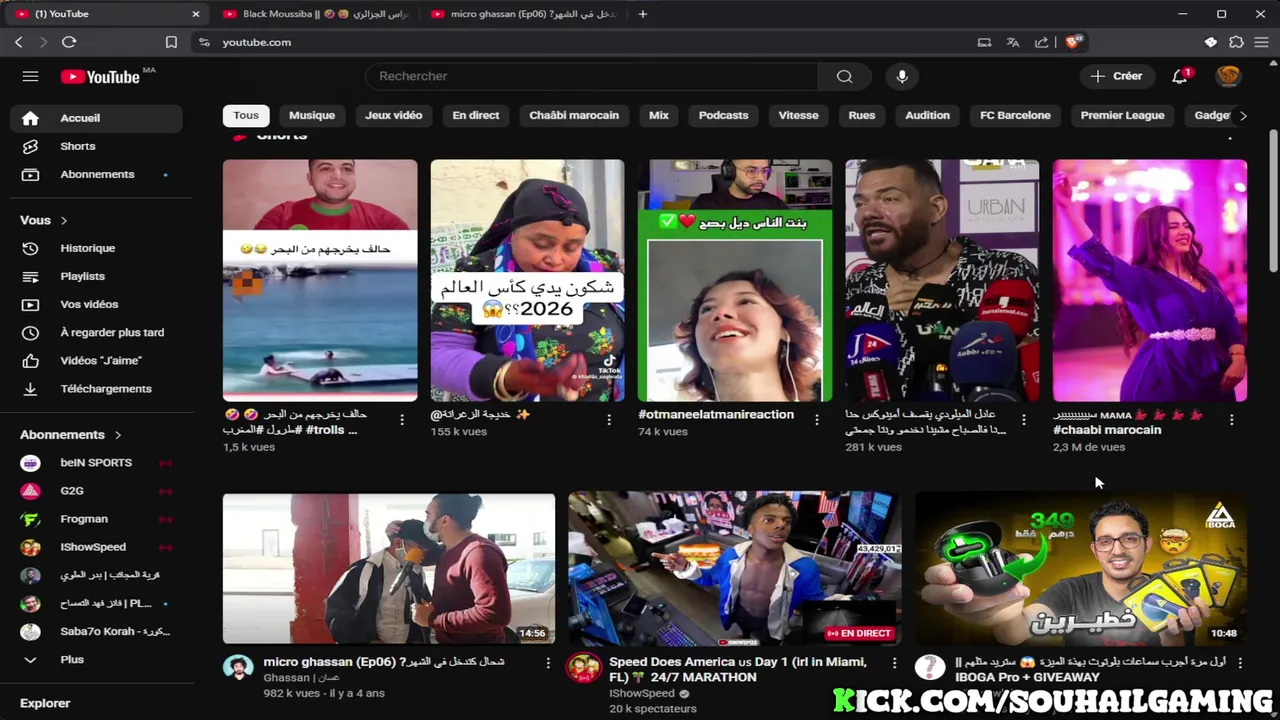Open Playlists in sidebar
The width and height of the screenshot is (1280, 720).
tap(96, 276)
